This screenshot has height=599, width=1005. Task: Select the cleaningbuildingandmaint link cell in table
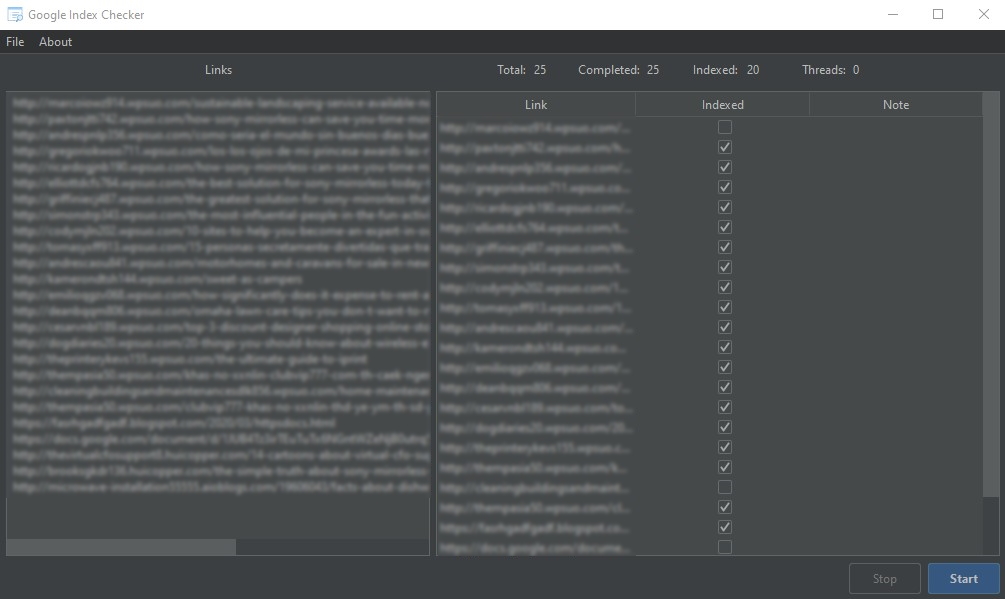(536, 488)
